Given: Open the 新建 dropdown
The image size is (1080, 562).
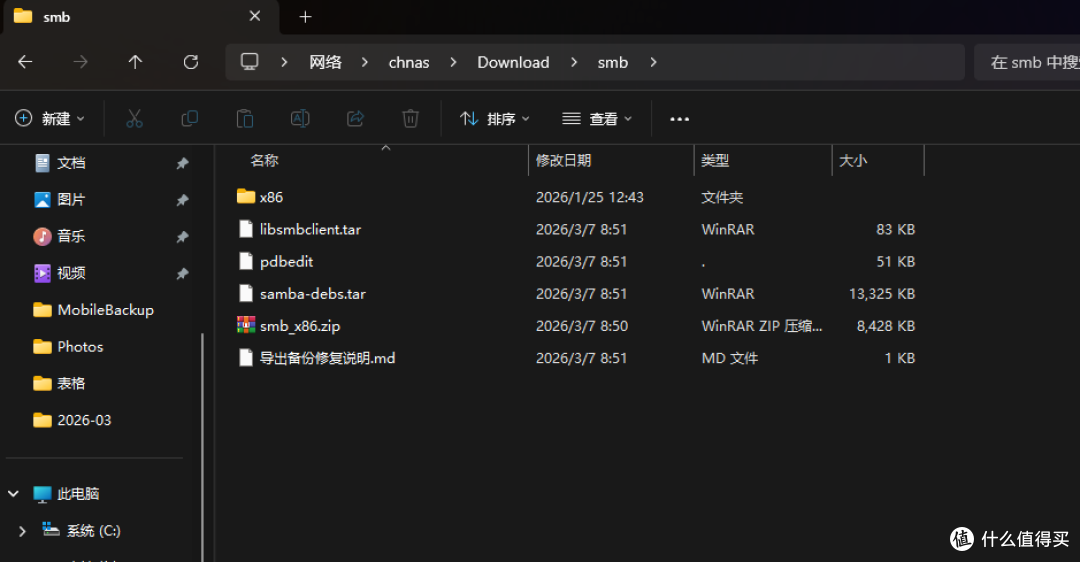Looking at the screenshot, I should tap(50, 118).
